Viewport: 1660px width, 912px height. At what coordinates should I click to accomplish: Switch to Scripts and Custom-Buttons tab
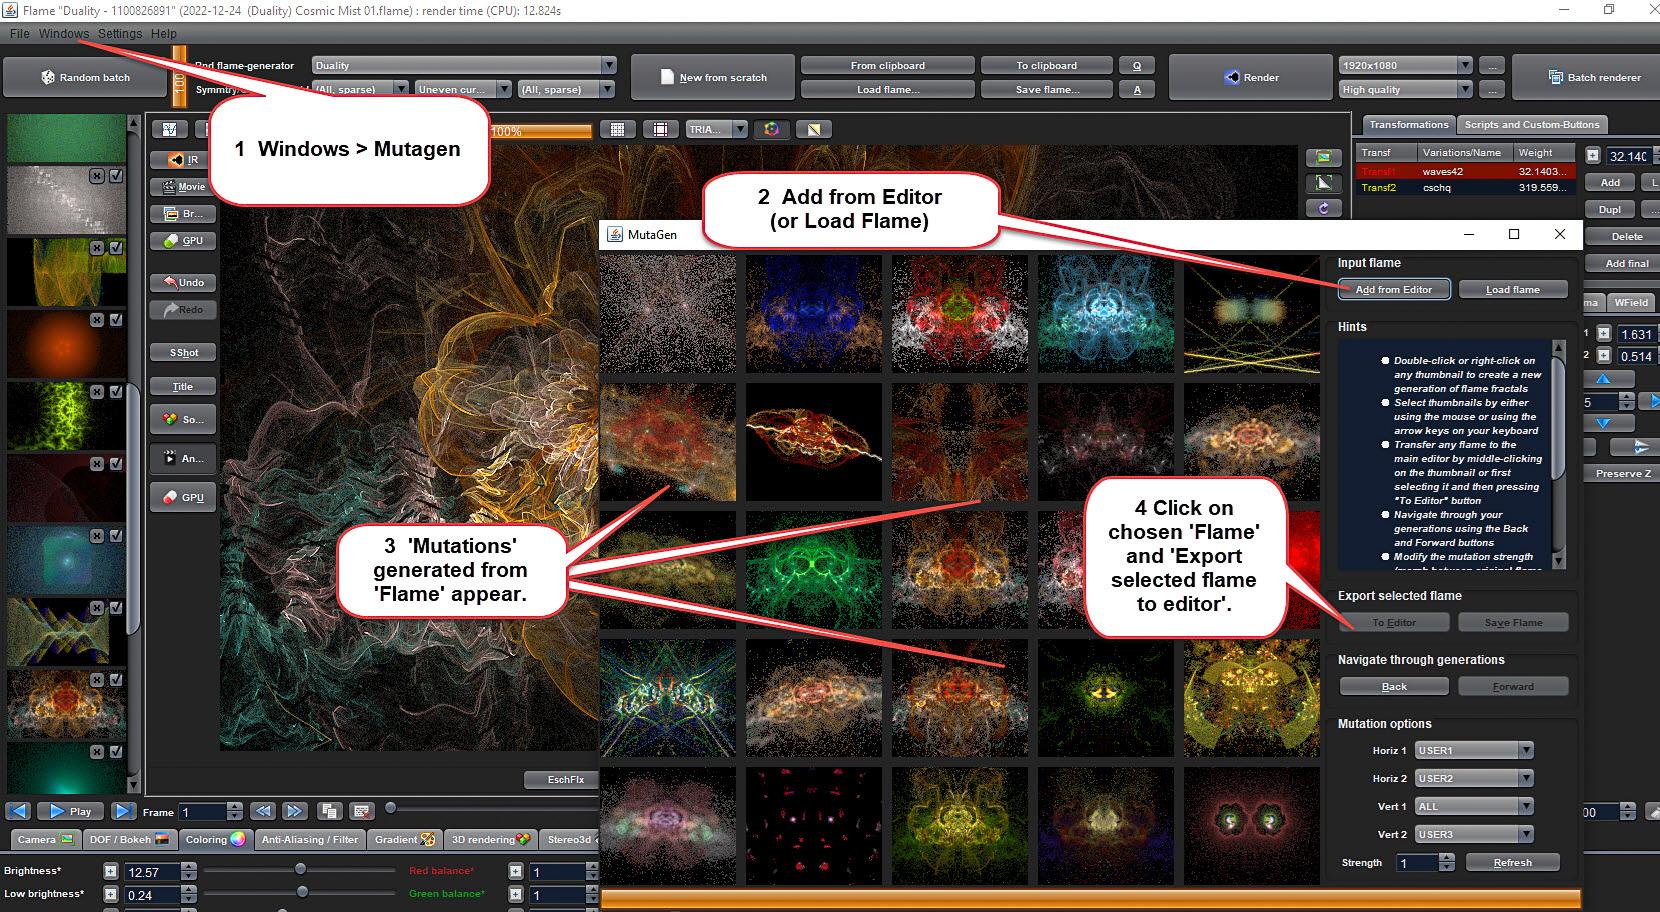coord(1532,125)
